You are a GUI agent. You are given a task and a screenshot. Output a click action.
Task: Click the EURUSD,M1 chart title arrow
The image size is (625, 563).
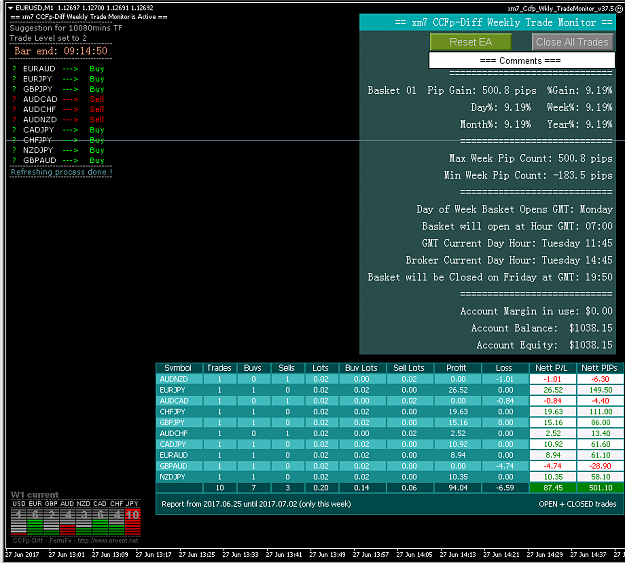pos(11,8)
